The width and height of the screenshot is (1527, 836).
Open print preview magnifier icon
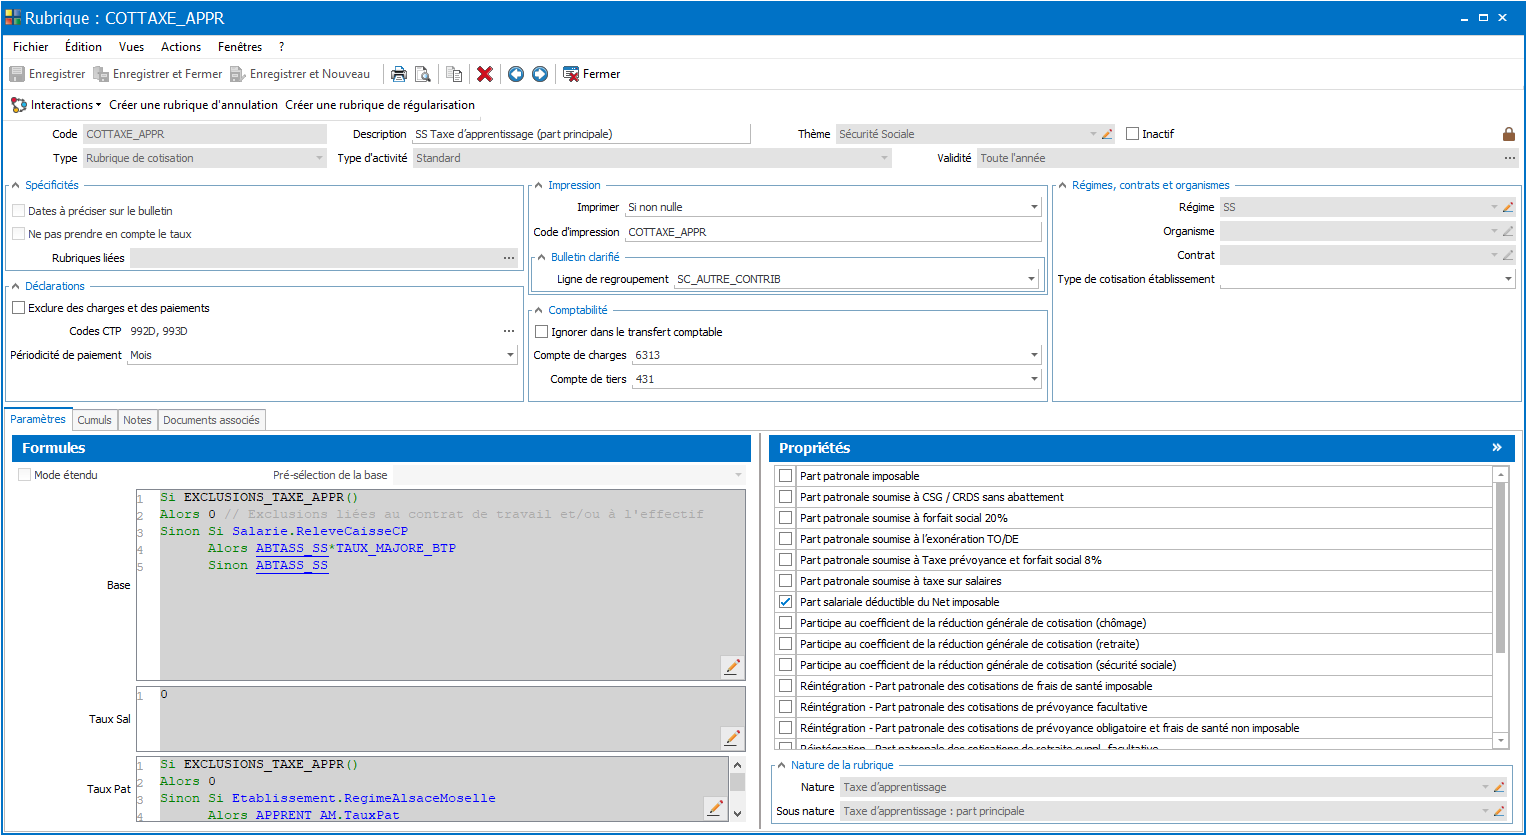[423, 74]
